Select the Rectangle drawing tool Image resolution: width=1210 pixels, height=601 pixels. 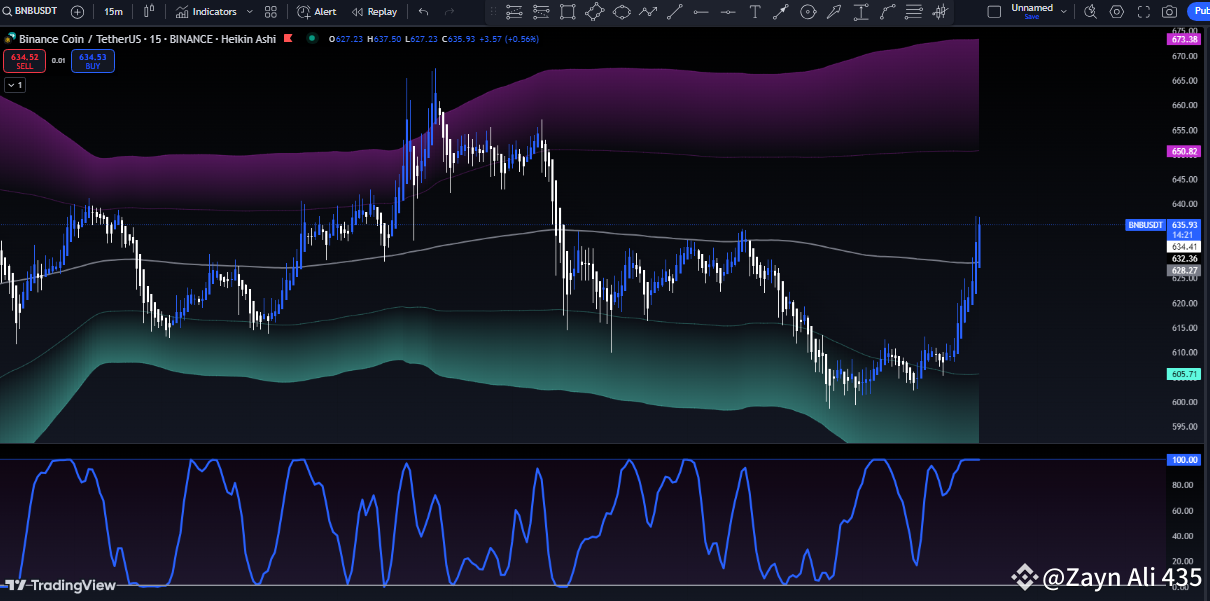(567, 11)
